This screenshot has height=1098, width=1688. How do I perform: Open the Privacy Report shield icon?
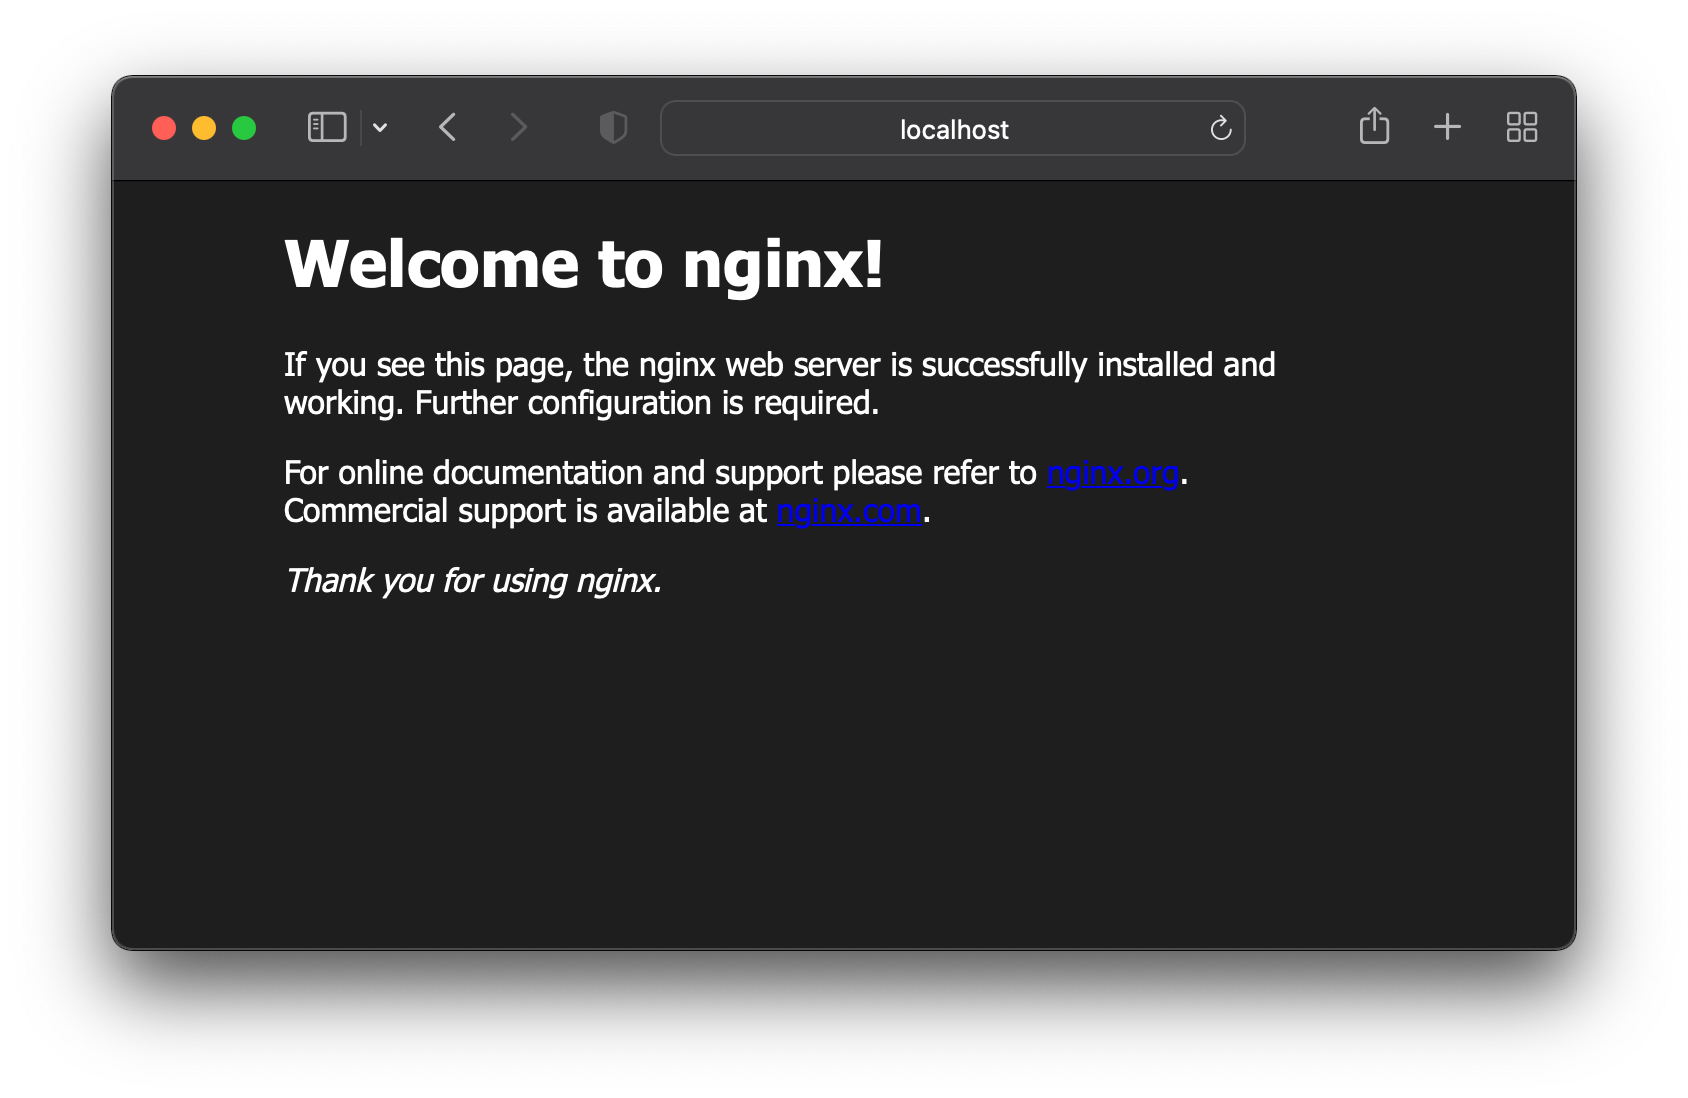612,127
